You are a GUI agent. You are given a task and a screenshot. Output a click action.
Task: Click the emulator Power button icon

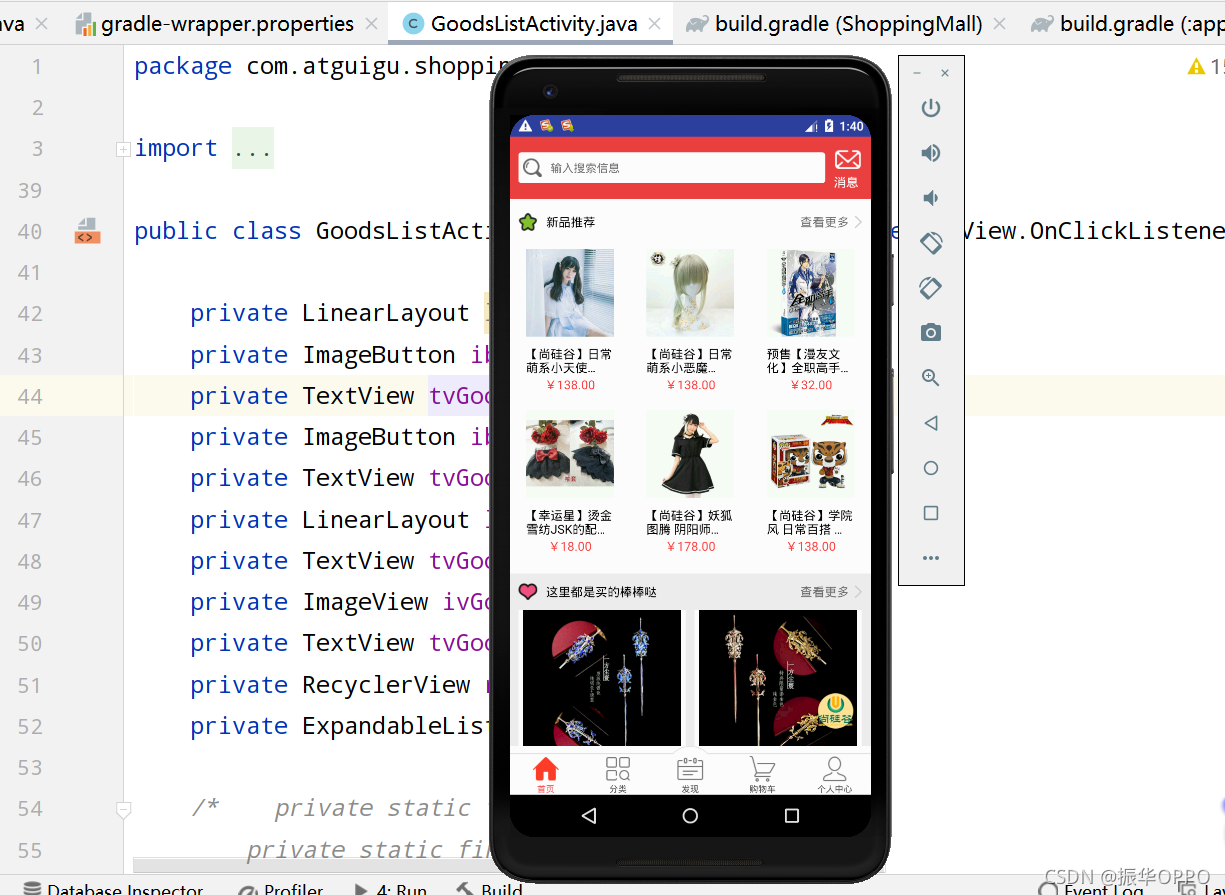[931, 108]
